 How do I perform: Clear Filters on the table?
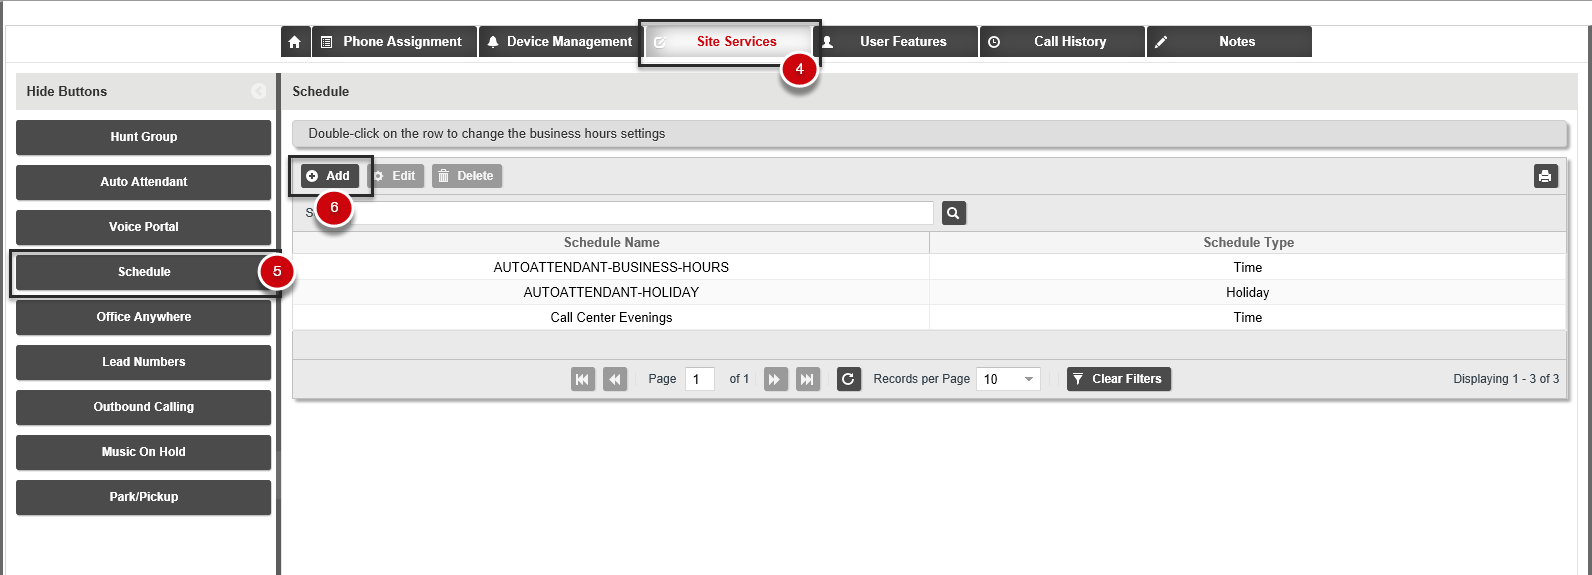coord(1119,379)
